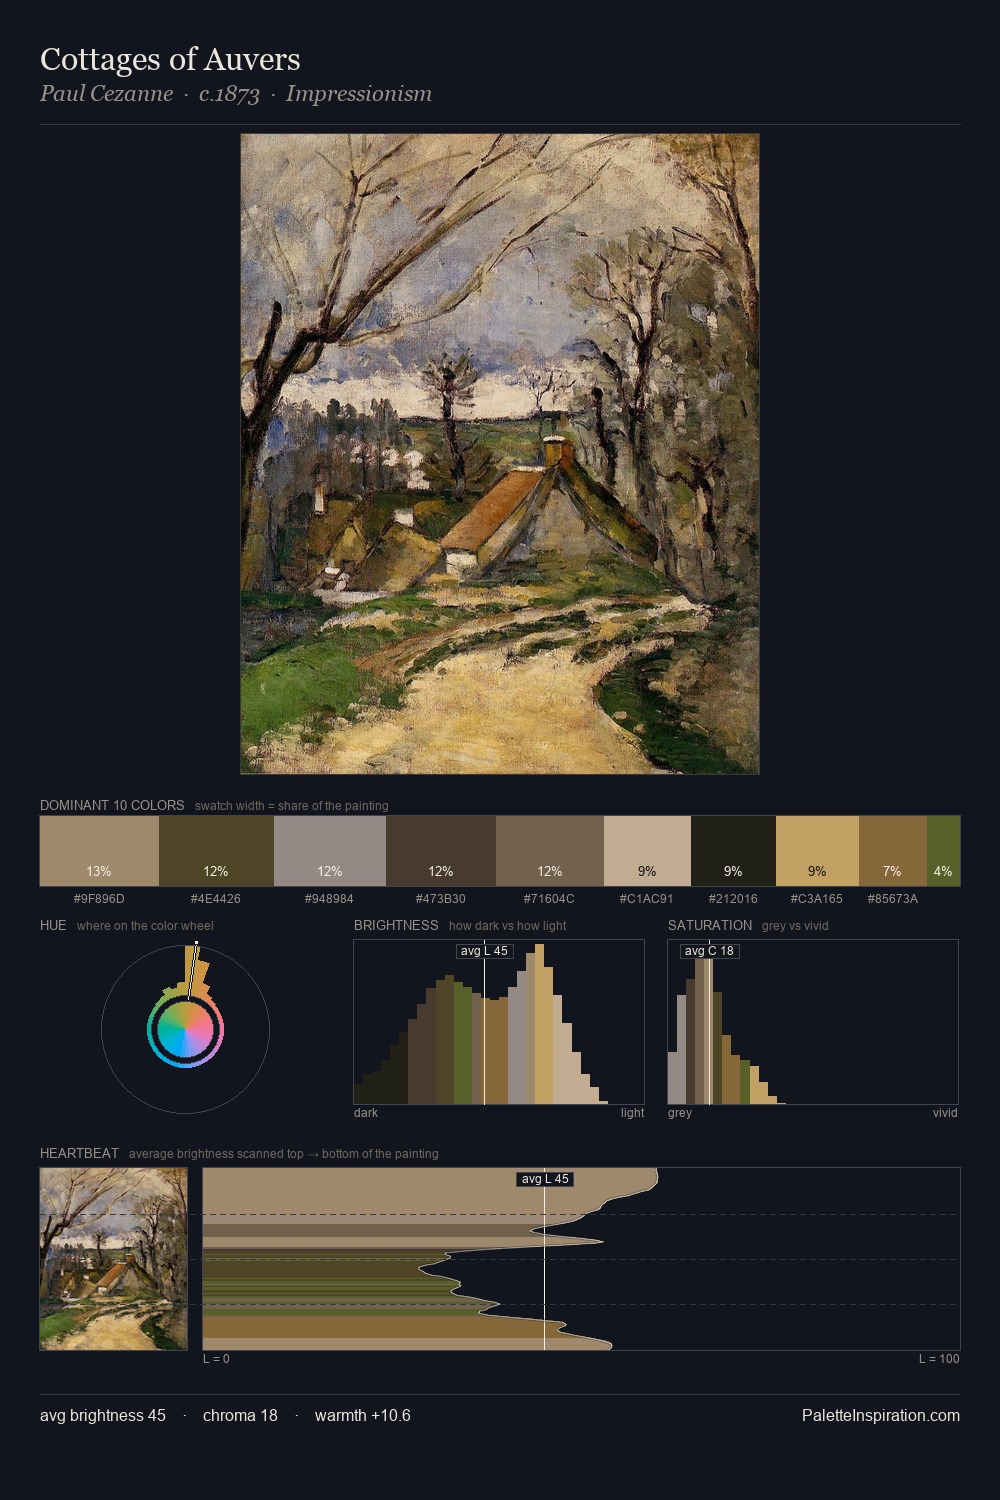The height and width of the screenshot is (1500, 1000).
Task: Select the #473B30 dark brown swatch
Action: [441, 851]
